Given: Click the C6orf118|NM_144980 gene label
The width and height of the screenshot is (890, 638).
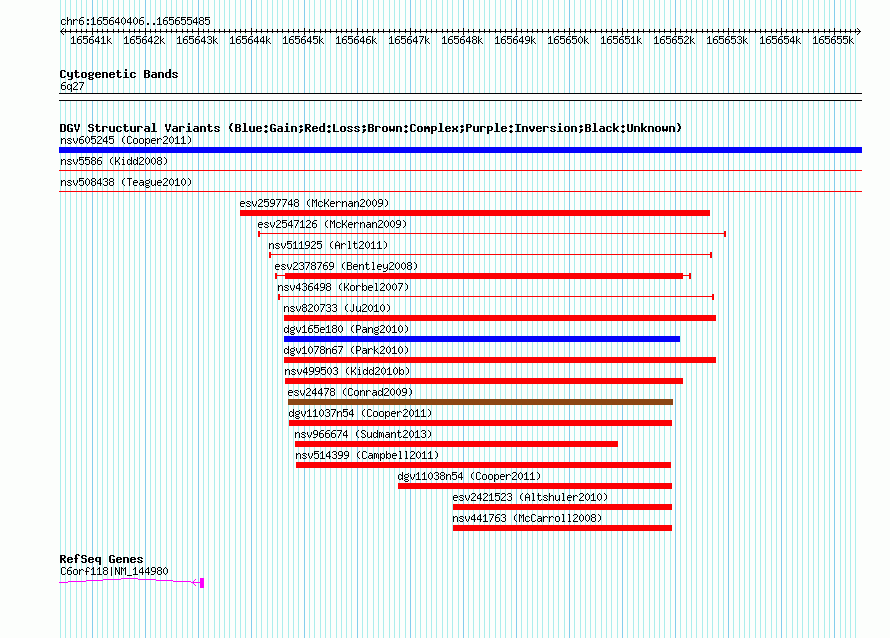Looking at the screenshot, I should (114, 571).
